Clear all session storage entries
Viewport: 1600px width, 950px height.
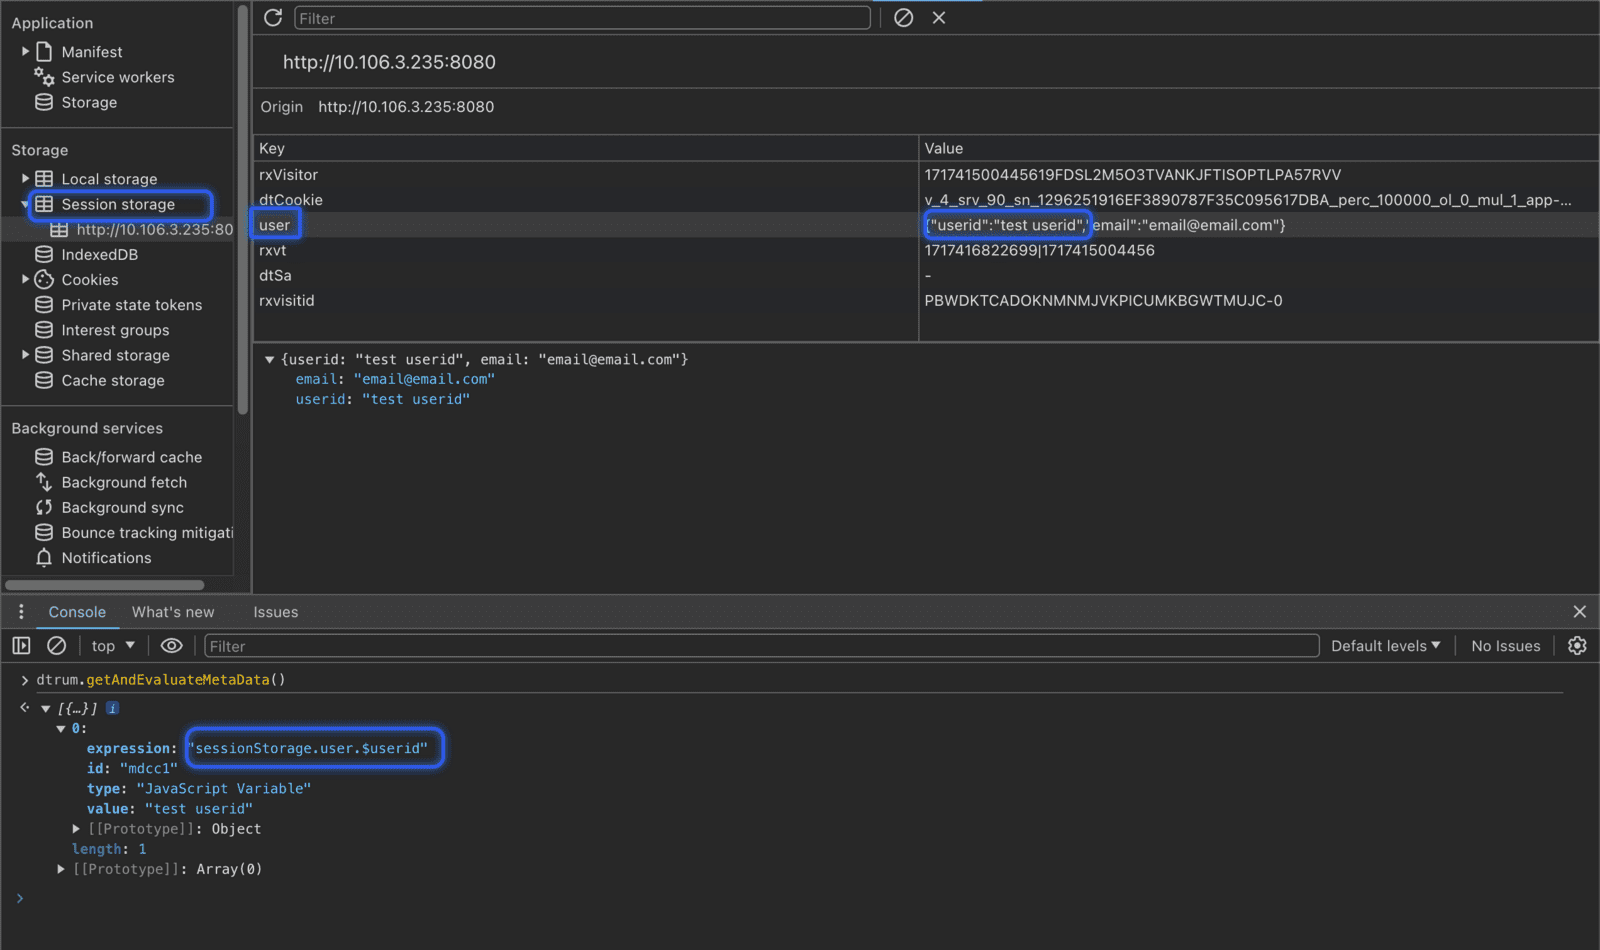click(x=903, y=17)
